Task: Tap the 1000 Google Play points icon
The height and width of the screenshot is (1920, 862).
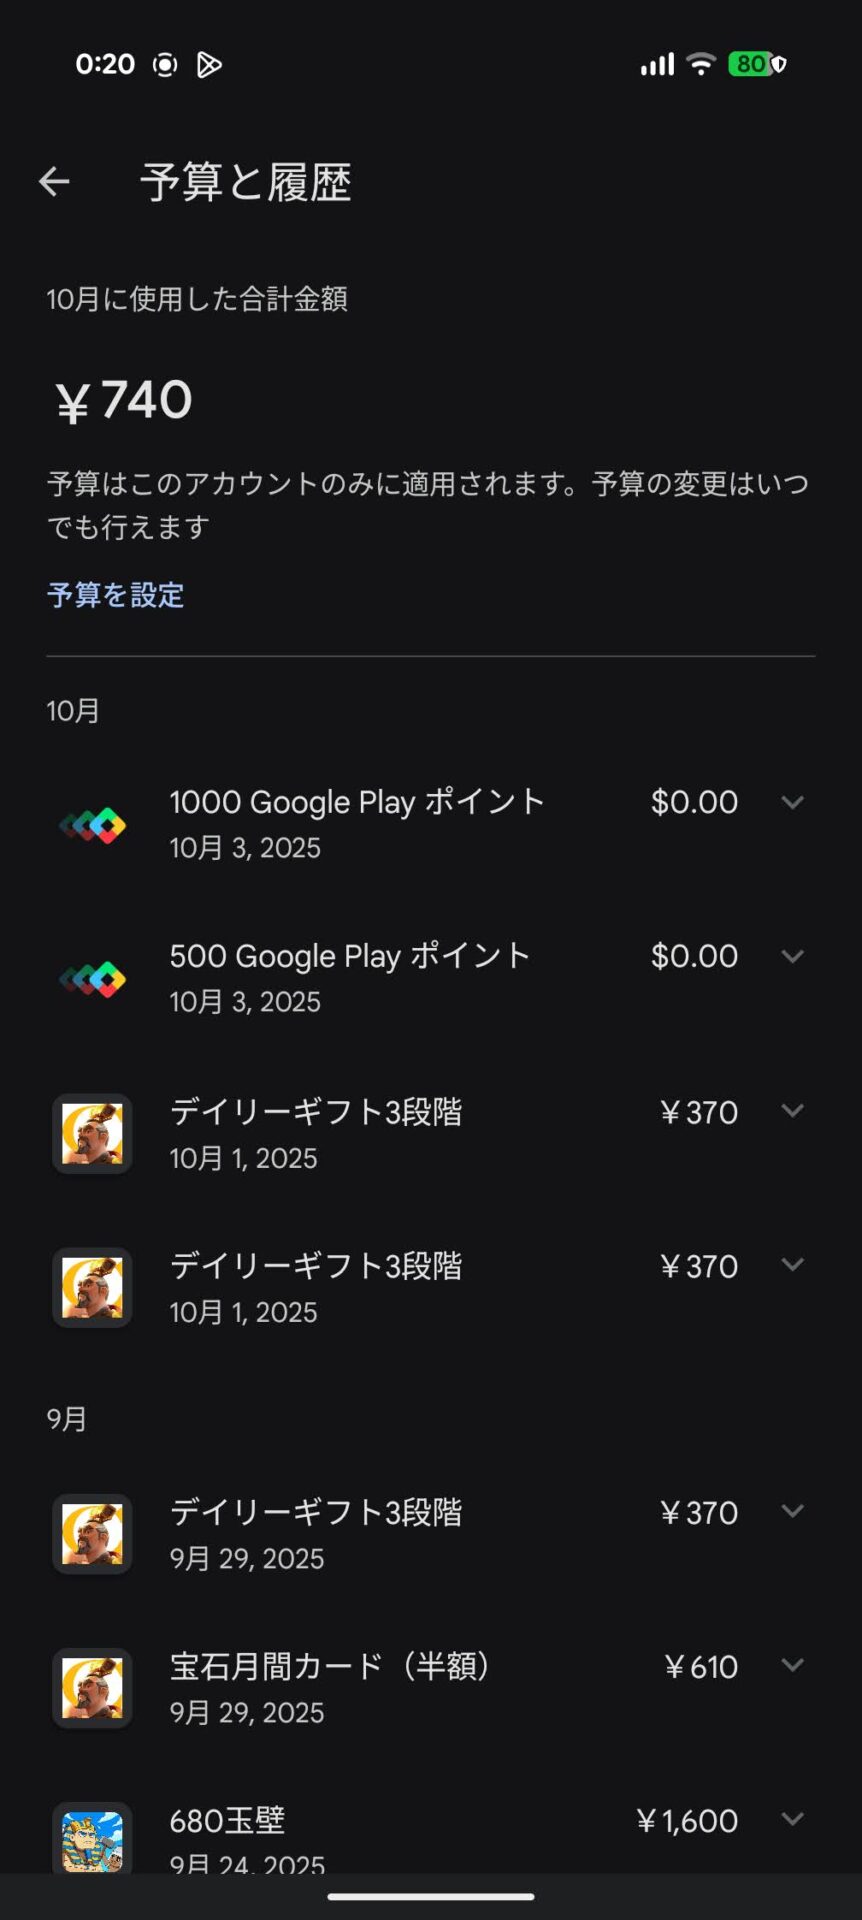Action: pyautogui.click(x=92, y=825)
